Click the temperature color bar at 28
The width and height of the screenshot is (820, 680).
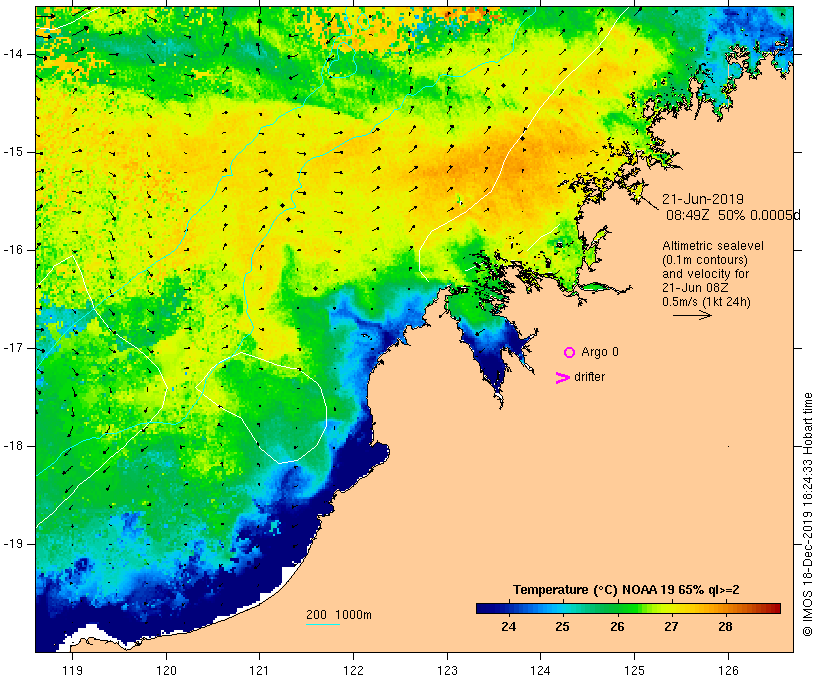[x=725, y=608]
